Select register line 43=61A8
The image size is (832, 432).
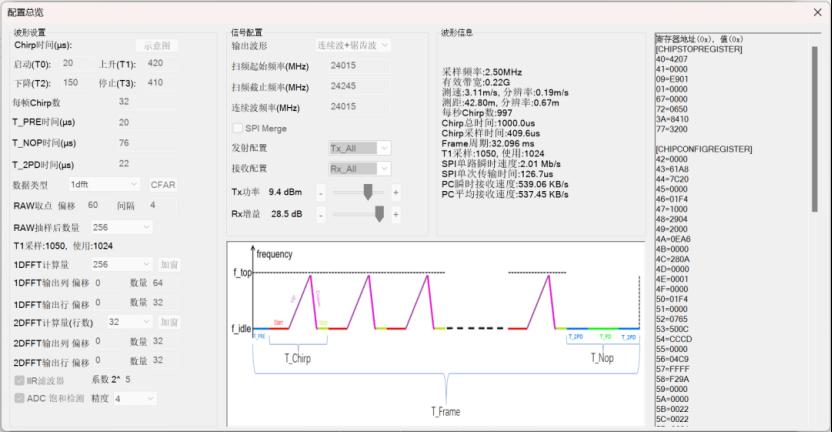tap(672, 169)
